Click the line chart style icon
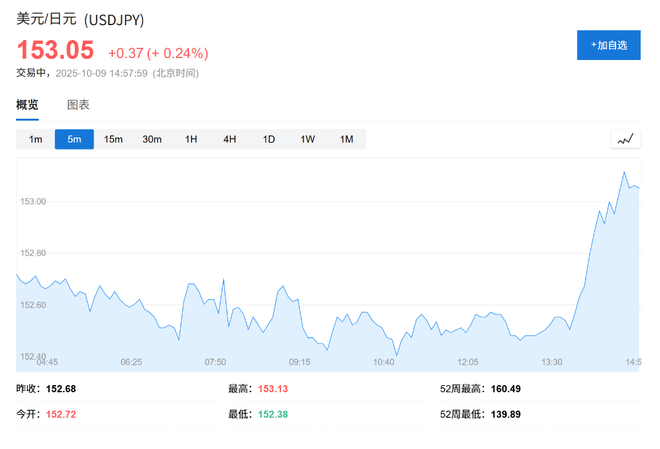 pos(626,139)
